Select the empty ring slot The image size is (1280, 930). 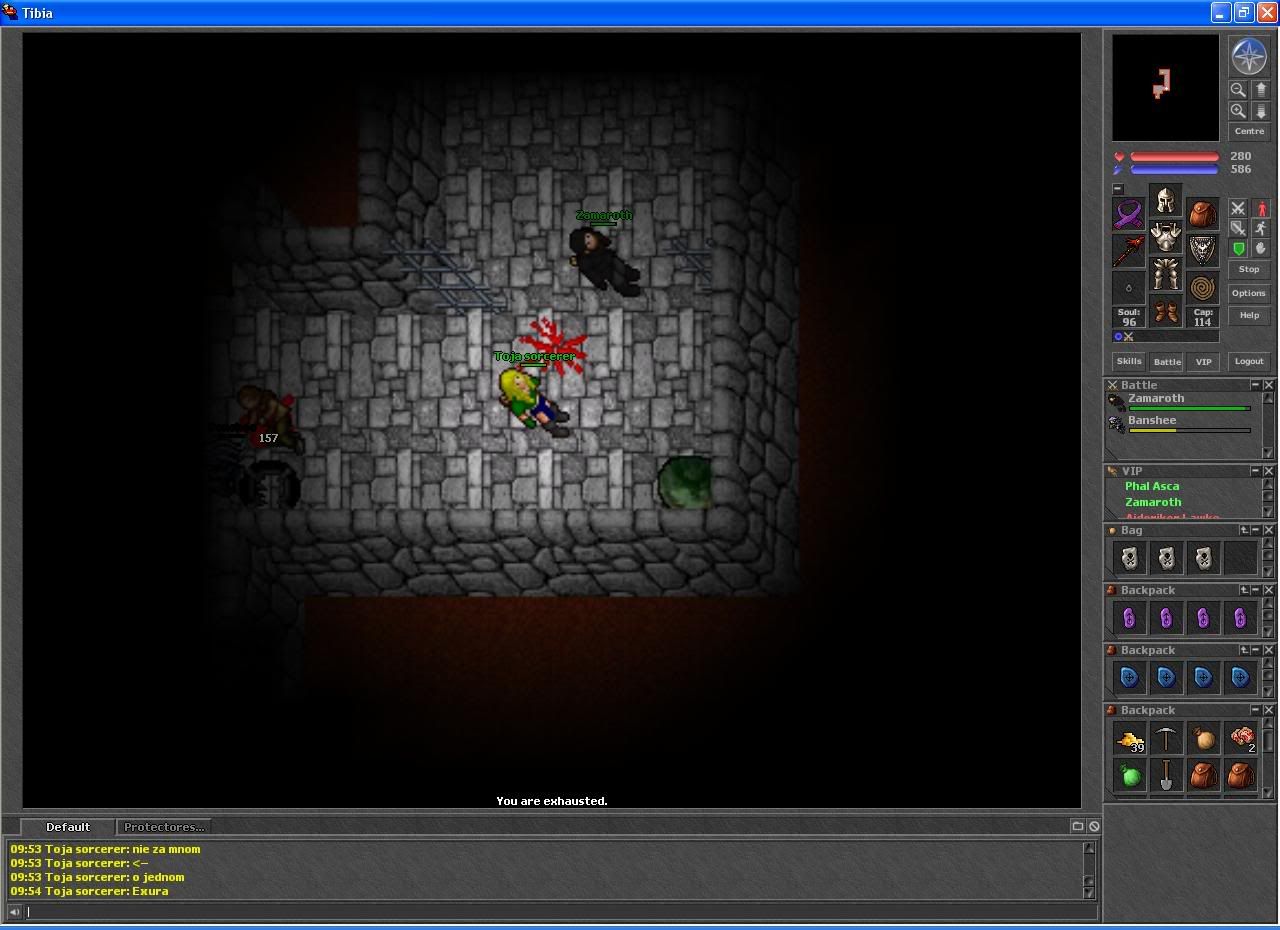(1129, 288)
